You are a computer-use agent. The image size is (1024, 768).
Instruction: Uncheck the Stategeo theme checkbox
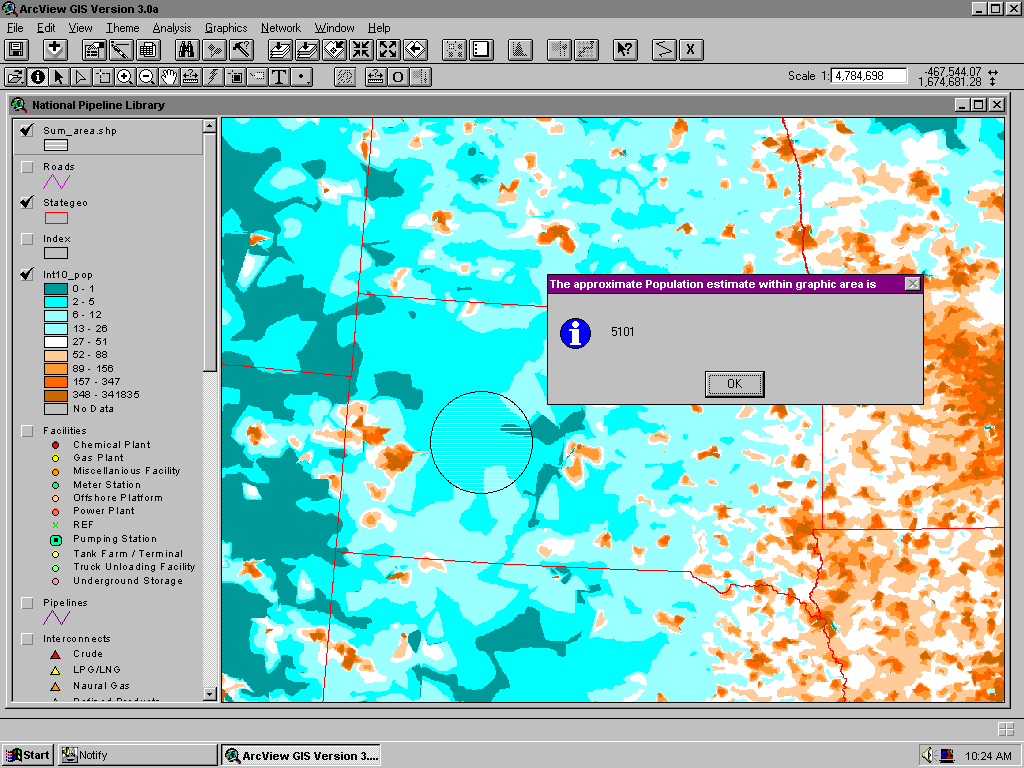(27, 202)
